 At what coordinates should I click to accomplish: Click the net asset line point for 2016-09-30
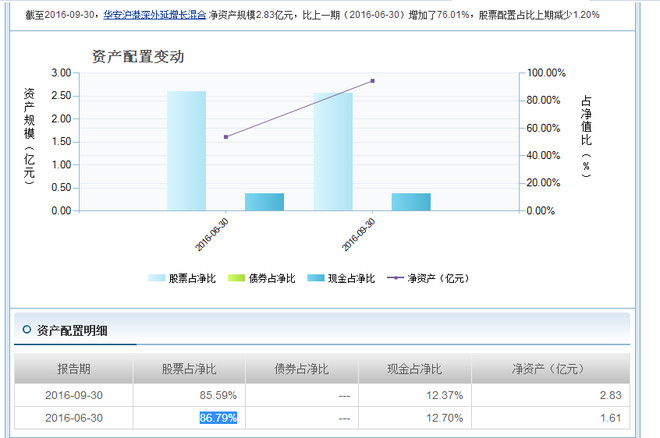coord(373,81)
